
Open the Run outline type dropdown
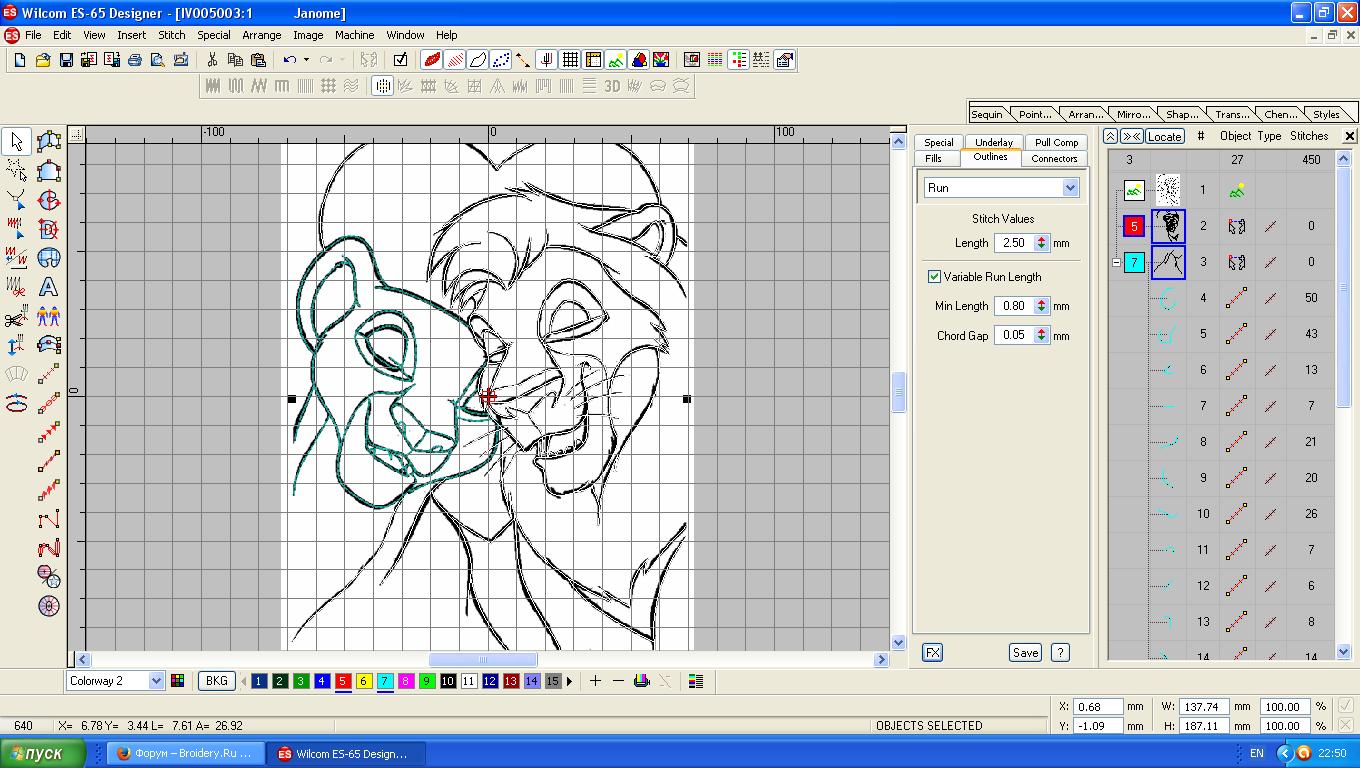tap(1070, 188)
